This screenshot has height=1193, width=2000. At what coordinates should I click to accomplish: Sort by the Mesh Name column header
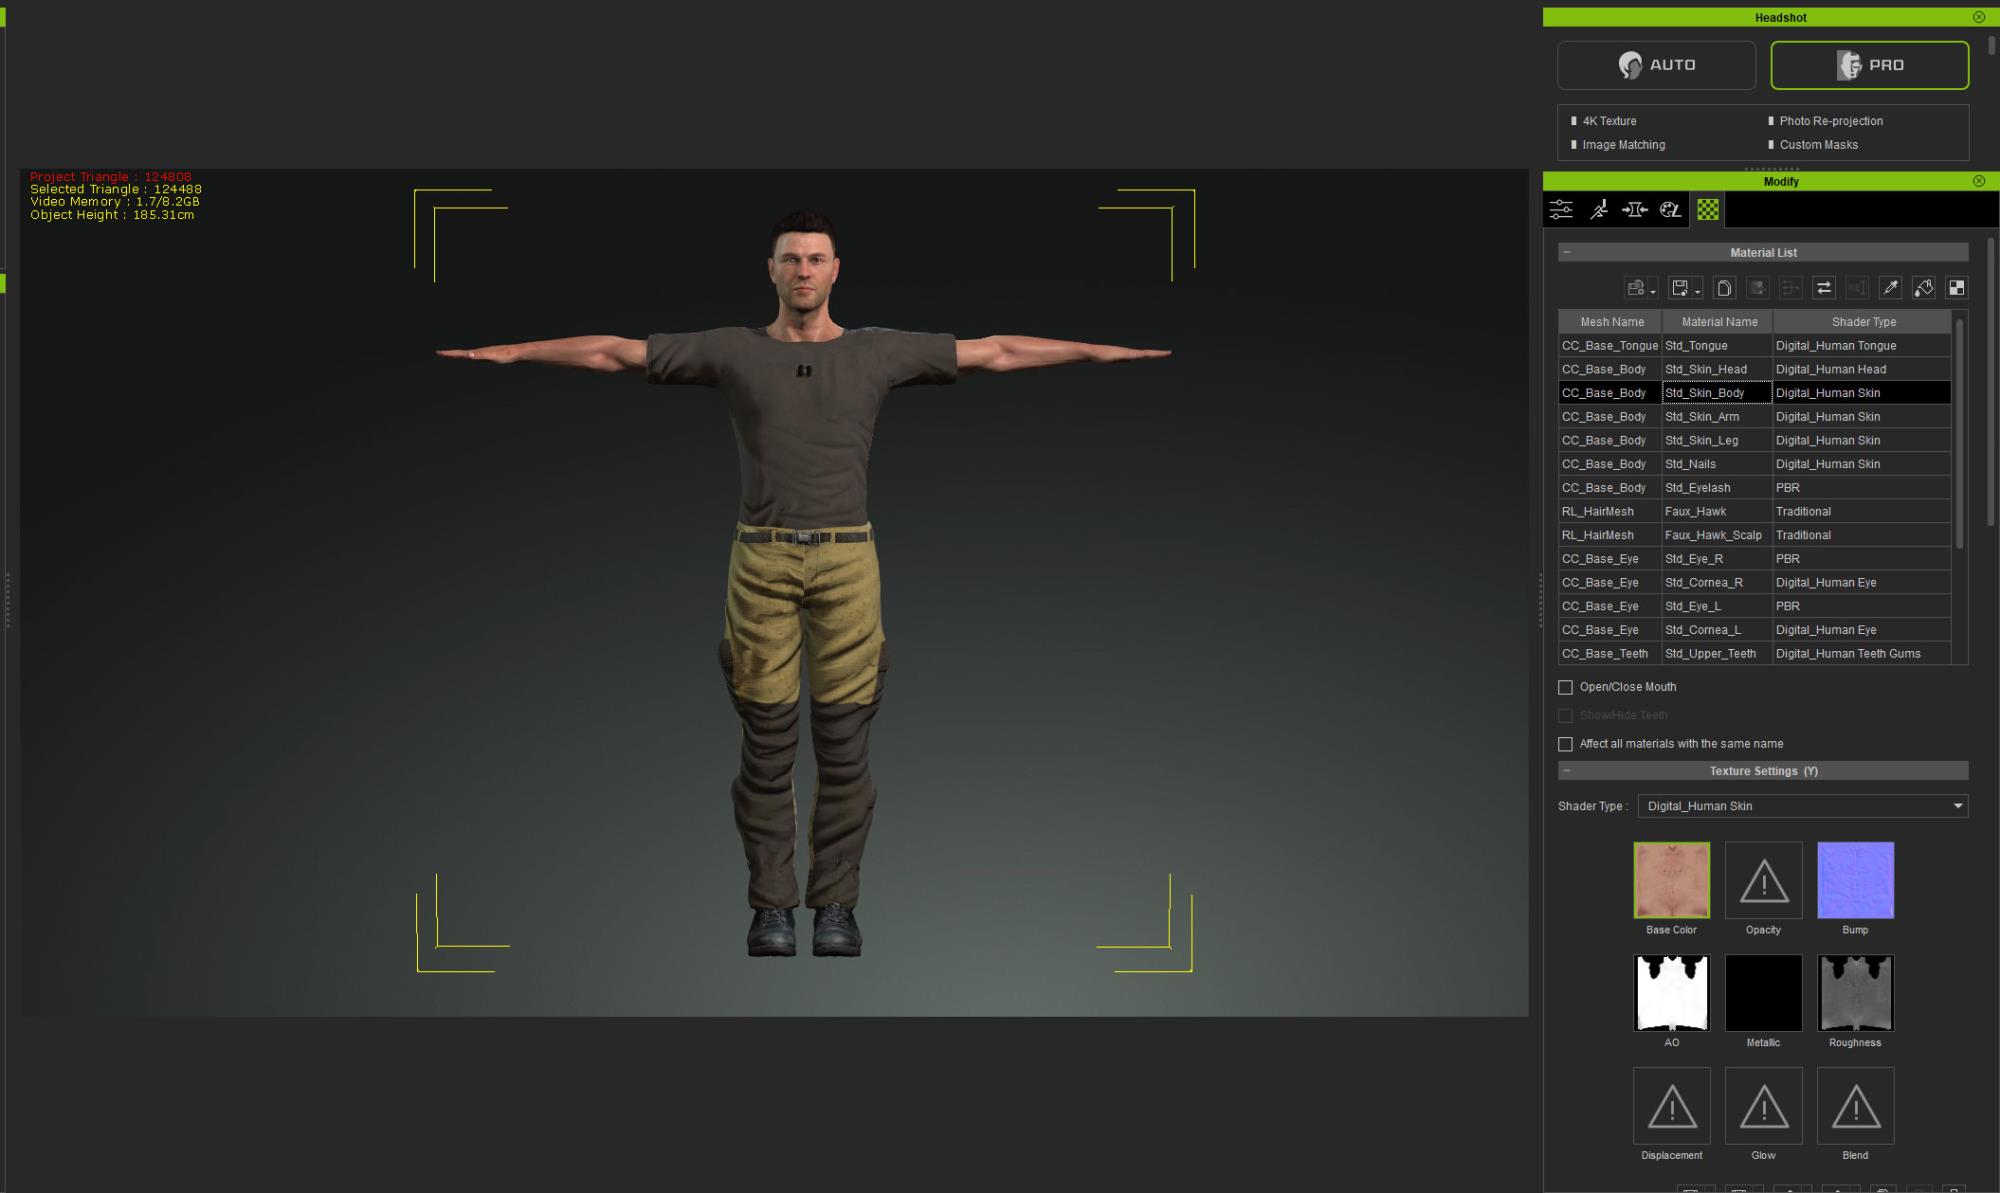point(1611,322)
